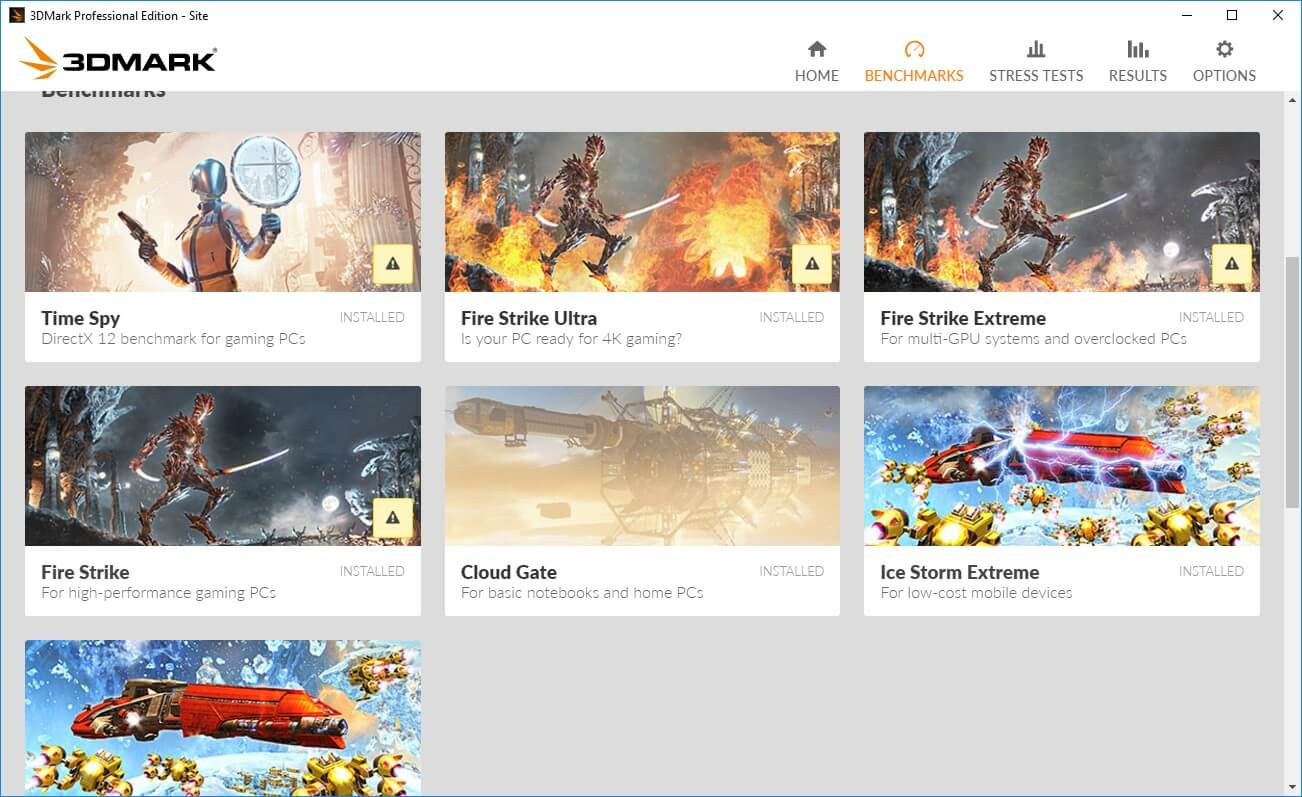Go to the STRESS TESTS tab label
The width and height of the screenshot is (1302, 797).
point(1036,75)
